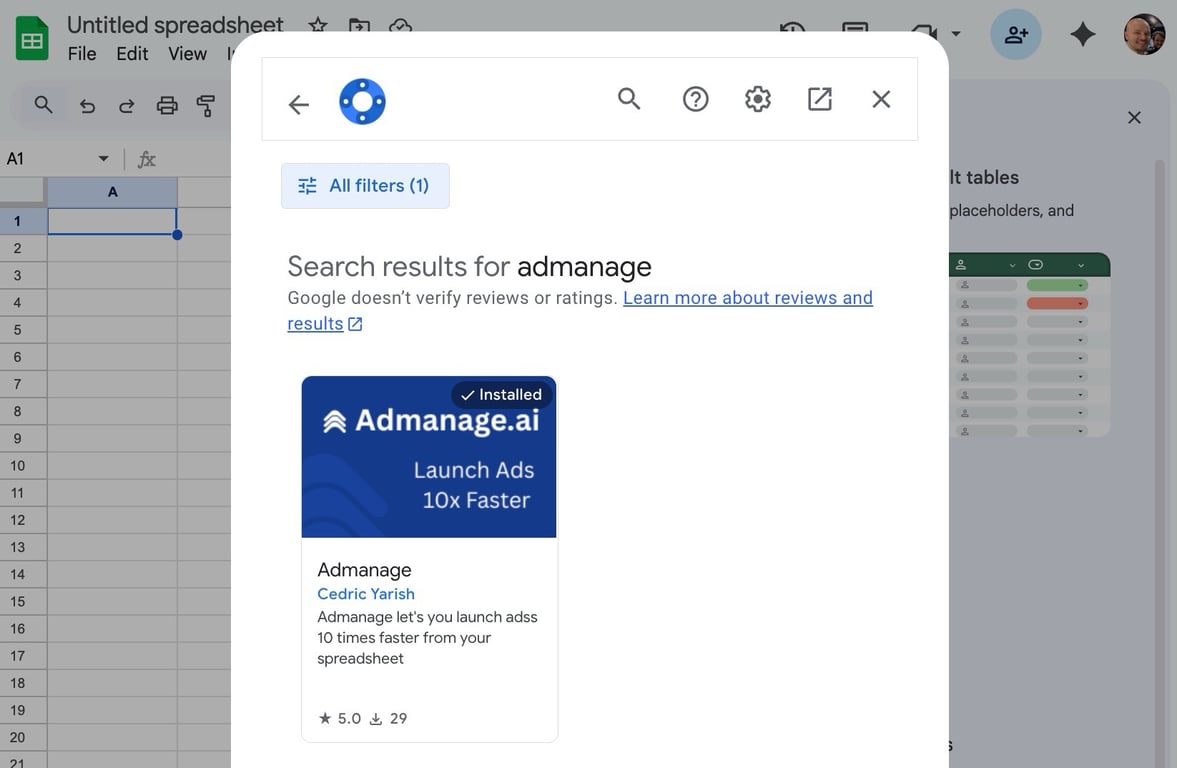Screen dimensions: 1177x768
Task: Check cloud save status icon
Action: coord(400,26)
